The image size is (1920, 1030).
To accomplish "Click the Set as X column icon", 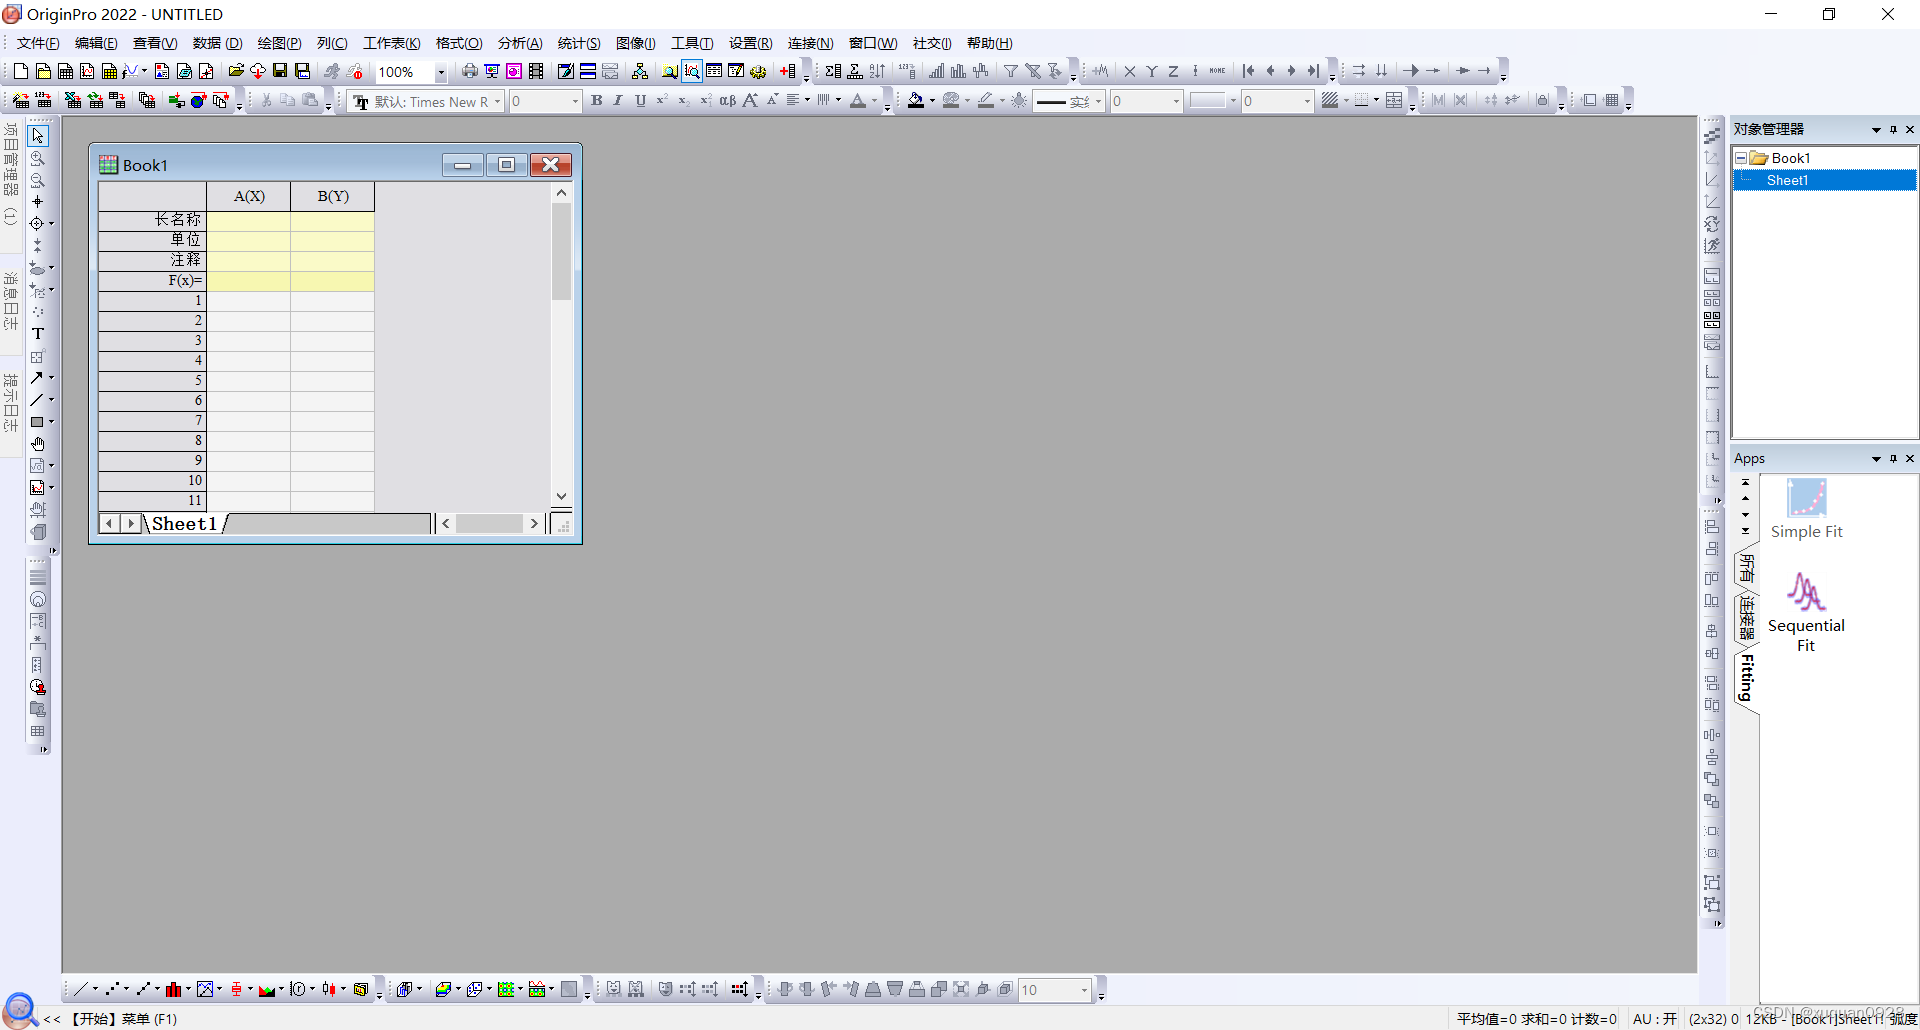I will [1129, 71].
